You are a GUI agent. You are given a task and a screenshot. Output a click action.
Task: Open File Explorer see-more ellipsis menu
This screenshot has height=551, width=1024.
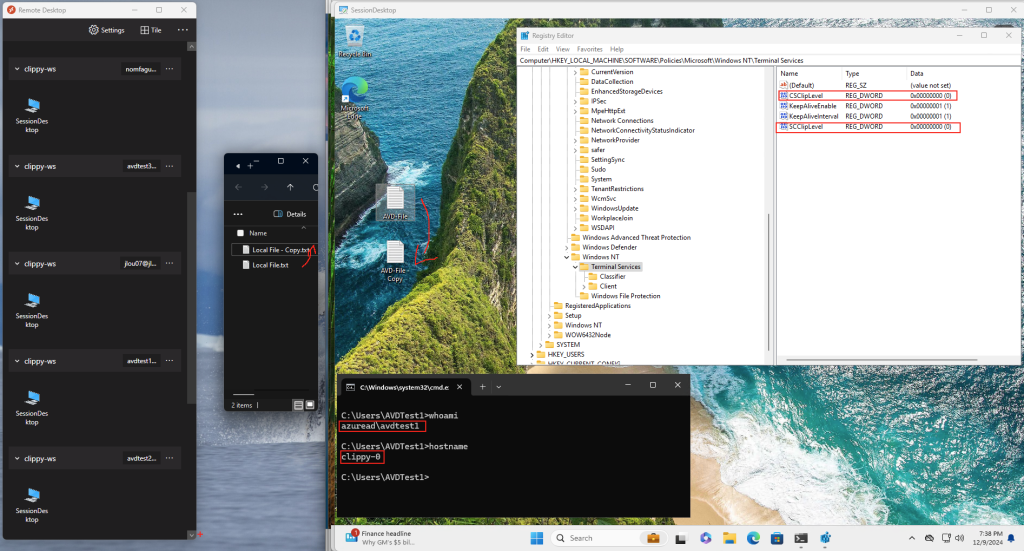(x=238, y=214)
